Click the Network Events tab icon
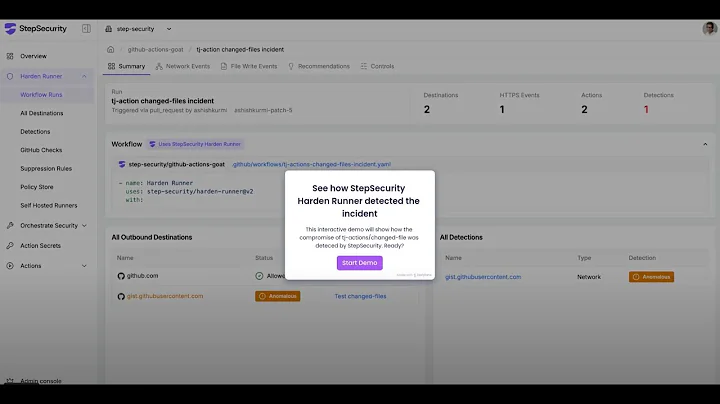 (x=159, y=66)
